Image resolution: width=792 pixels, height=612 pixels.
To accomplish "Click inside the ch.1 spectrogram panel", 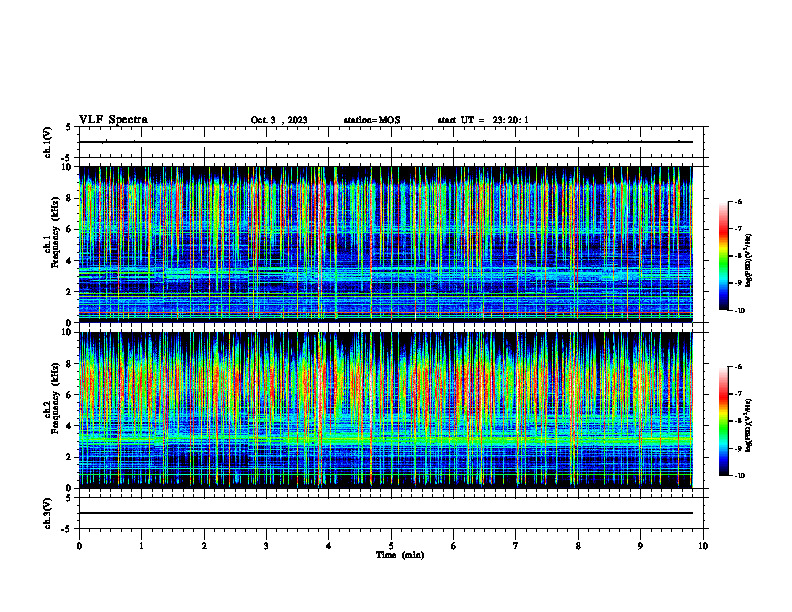I will click(385, 244).
